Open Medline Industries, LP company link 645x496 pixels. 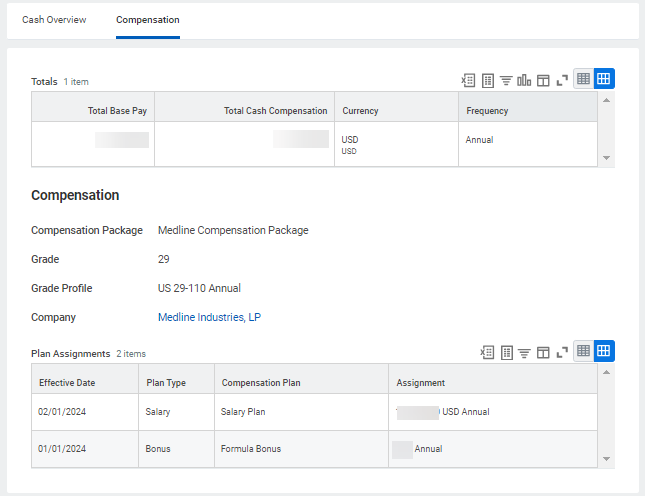[x=209, y=318]
